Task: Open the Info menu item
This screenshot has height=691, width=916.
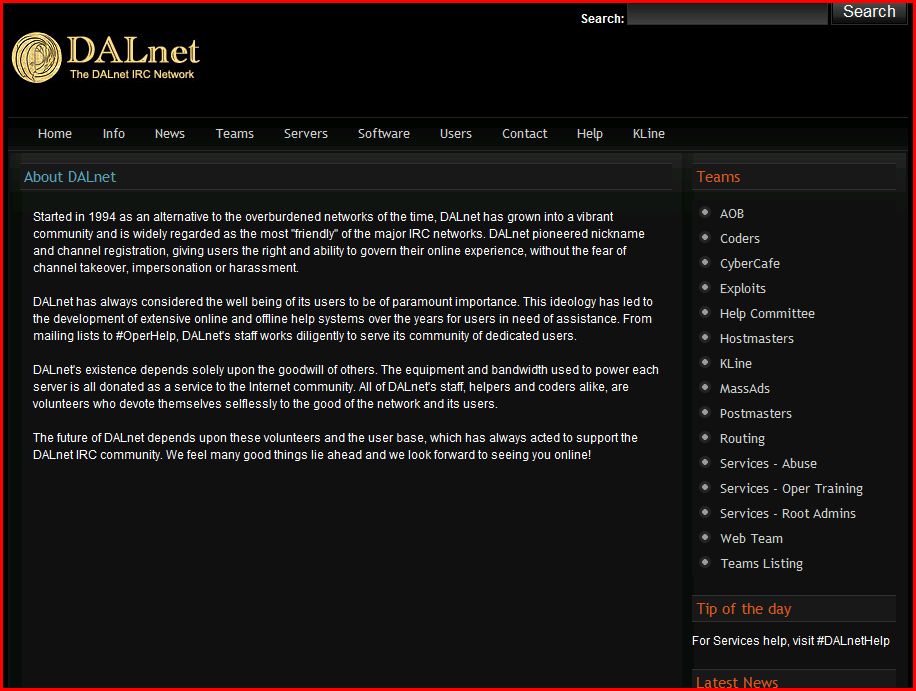Action: coord(113,134)
